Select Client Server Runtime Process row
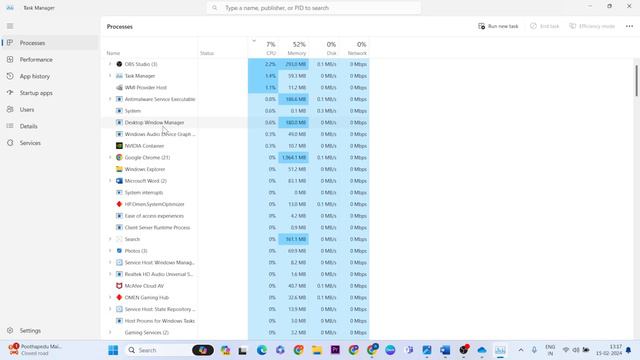Screen dimensions: 640x360 coord(236,227)
